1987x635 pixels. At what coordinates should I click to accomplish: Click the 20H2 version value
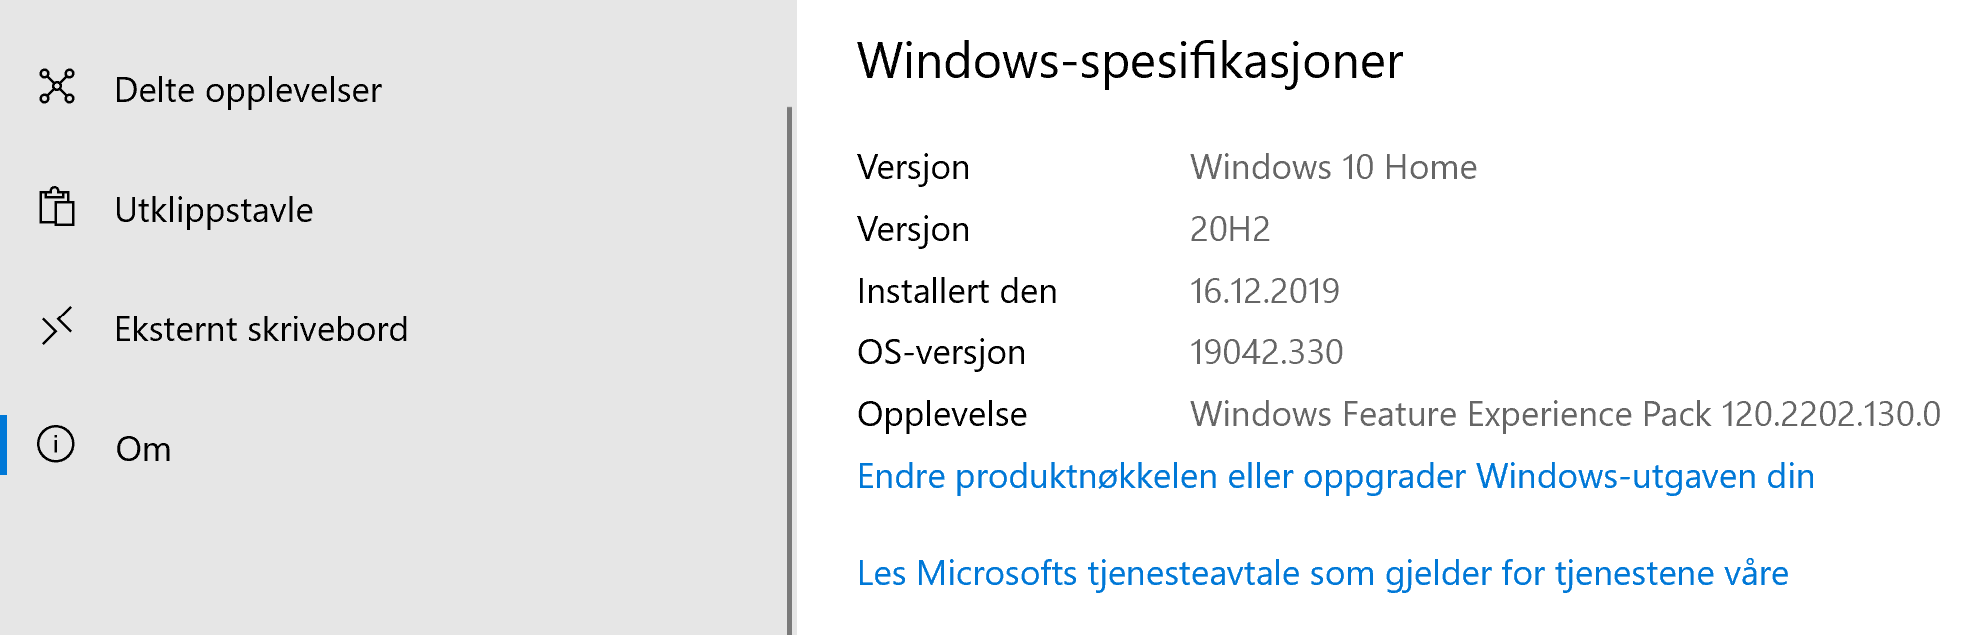point(1229,229)
